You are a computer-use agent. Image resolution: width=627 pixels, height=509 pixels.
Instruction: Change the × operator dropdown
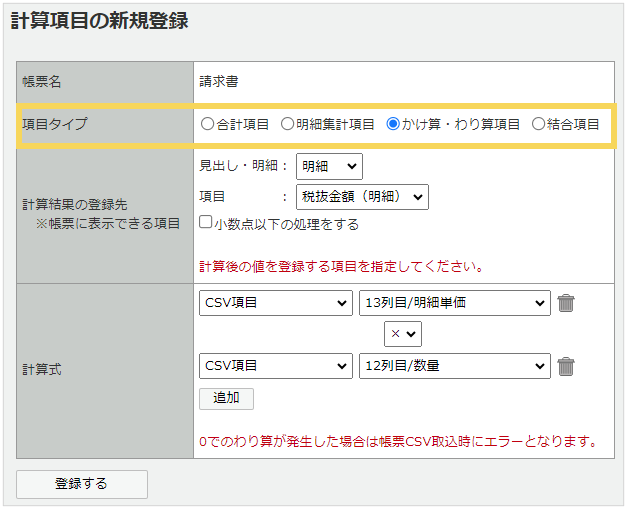(x=403, y=334)
